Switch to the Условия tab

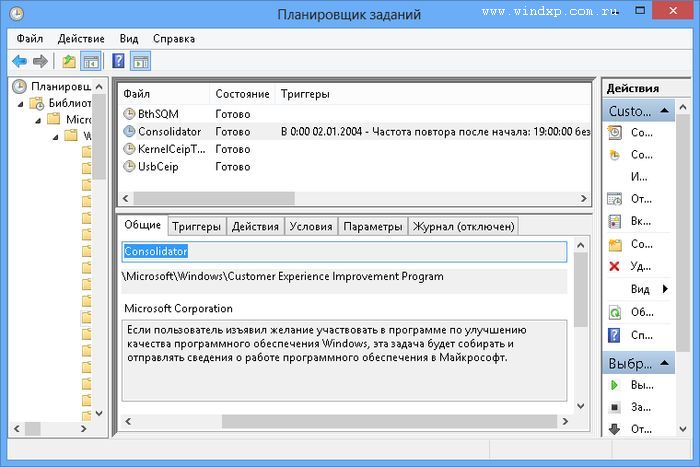pyautogui.click(x=311, y=227)
